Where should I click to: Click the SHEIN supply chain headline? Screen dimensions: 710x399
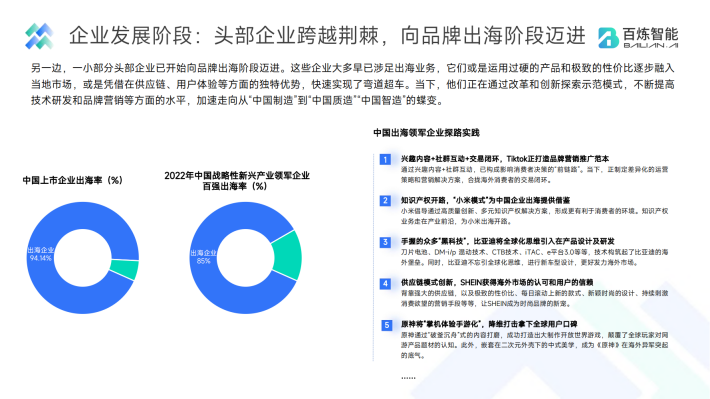click(497, 283)
